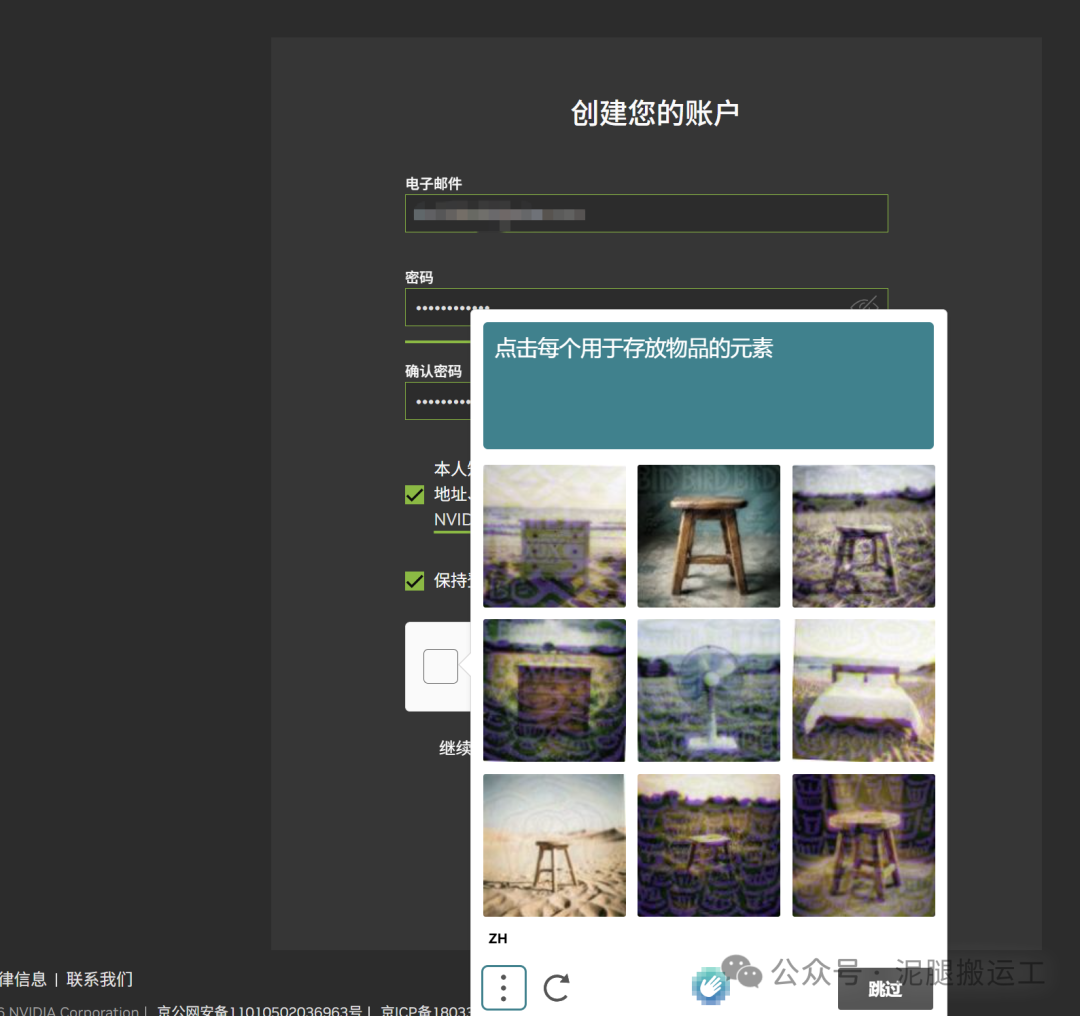Screen dimensions: 1080x1016
Task: Select the wooden stool on gray backdrop tile
Action: point(709,536)
